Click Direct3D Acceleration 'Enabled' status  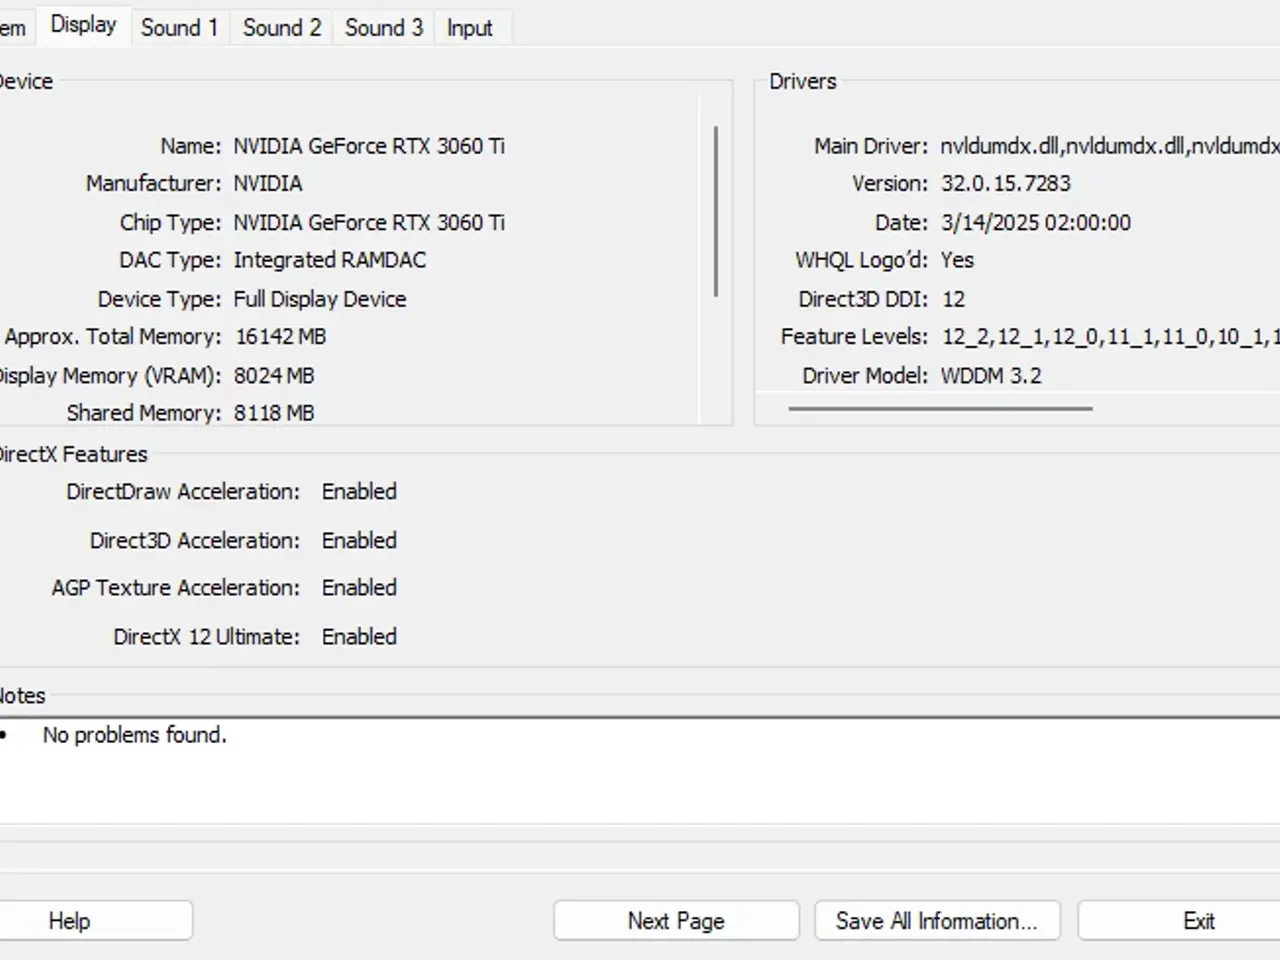(359, 541)
